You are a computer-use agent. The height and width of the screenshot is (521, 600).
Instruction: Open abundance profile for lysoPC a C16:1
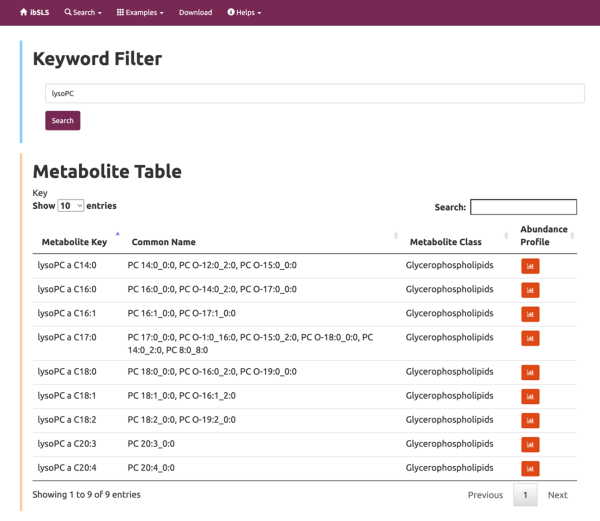[x=530, y=314]
